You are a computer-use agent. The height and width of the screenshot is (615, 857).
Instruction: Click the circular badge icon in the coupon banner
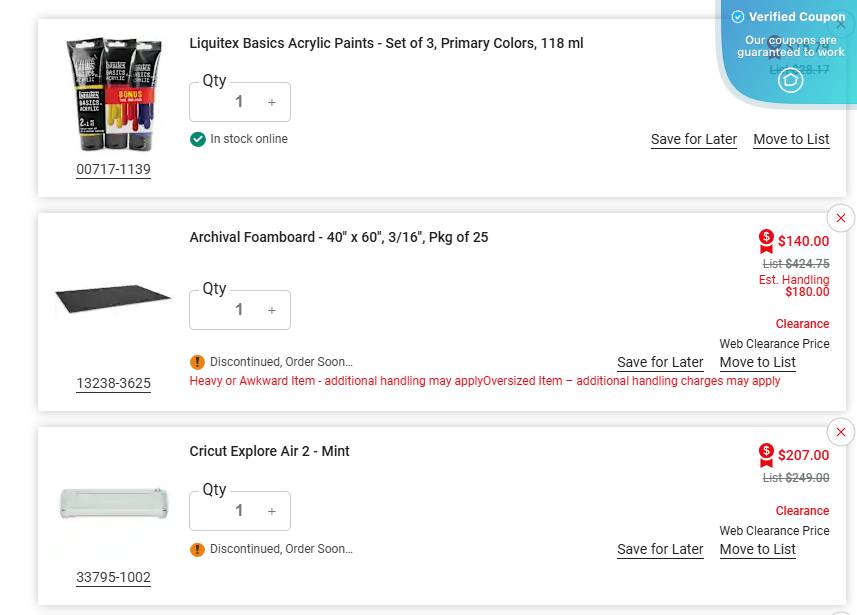[x=790, y=80]
